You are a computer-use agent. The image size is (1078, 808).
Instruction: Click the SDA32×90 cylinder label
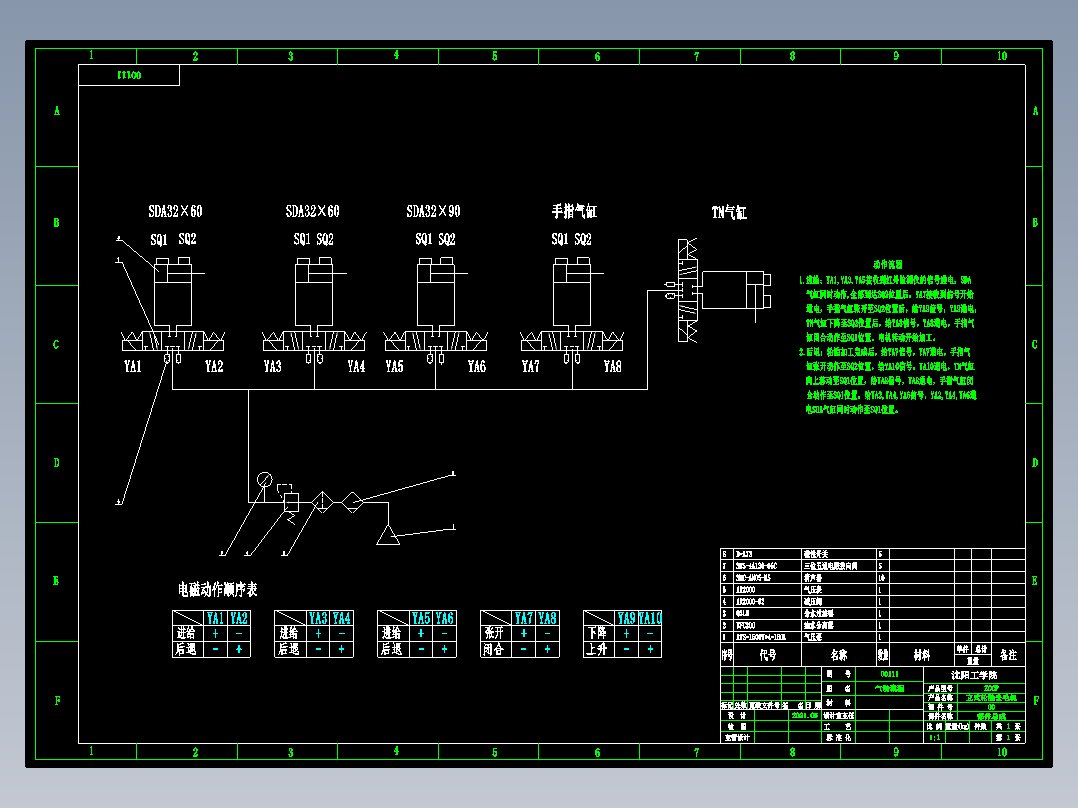[x=433, y=211]
